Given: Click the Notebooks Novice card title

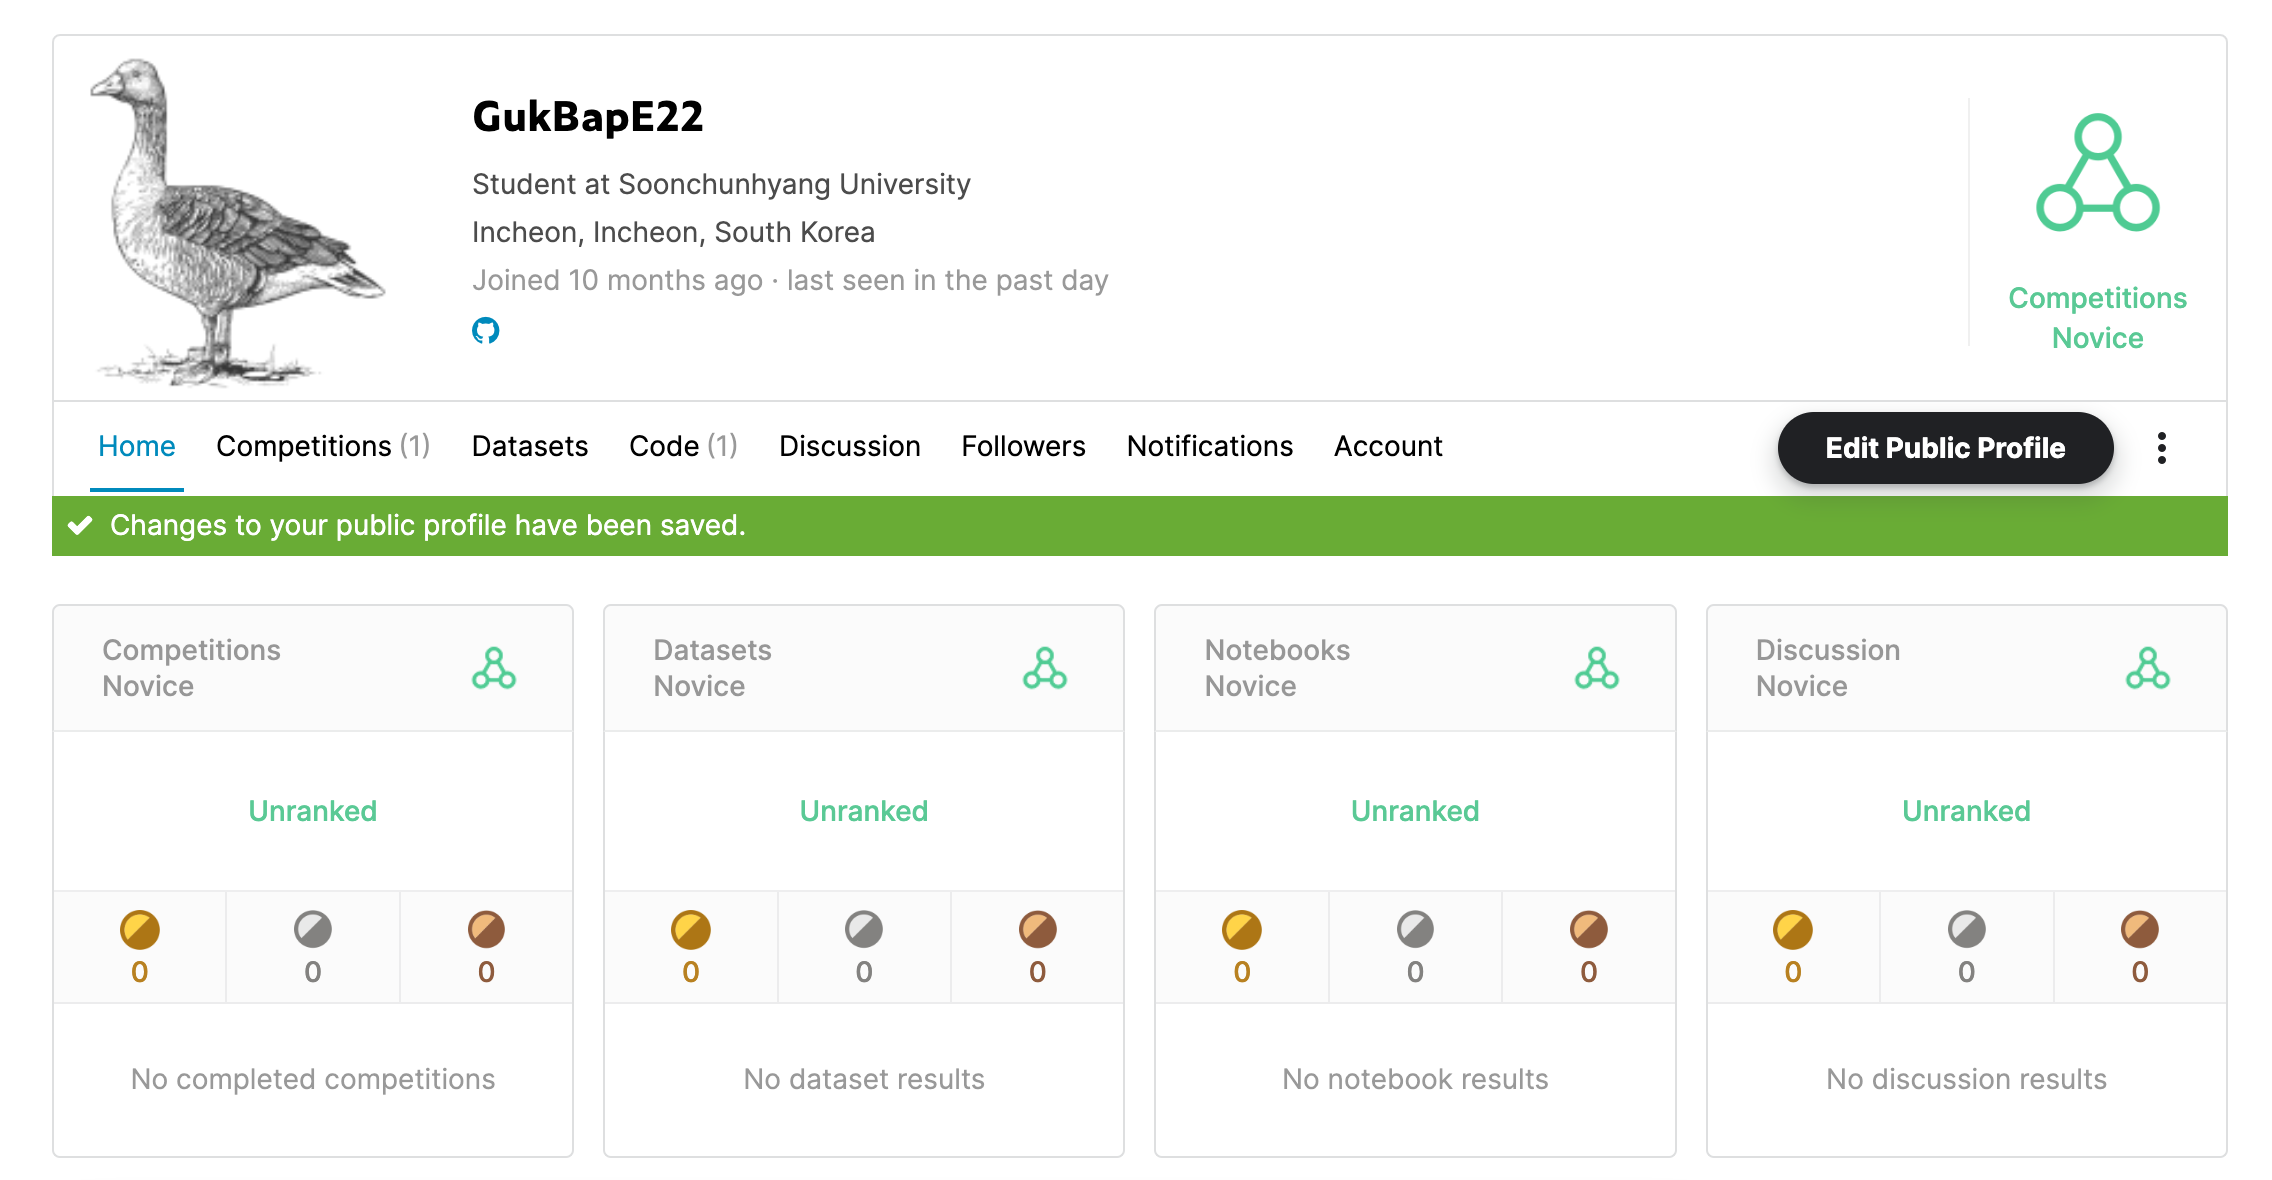Looking at the screenshot, I should pyautogui.click(x=1277, y=668).
